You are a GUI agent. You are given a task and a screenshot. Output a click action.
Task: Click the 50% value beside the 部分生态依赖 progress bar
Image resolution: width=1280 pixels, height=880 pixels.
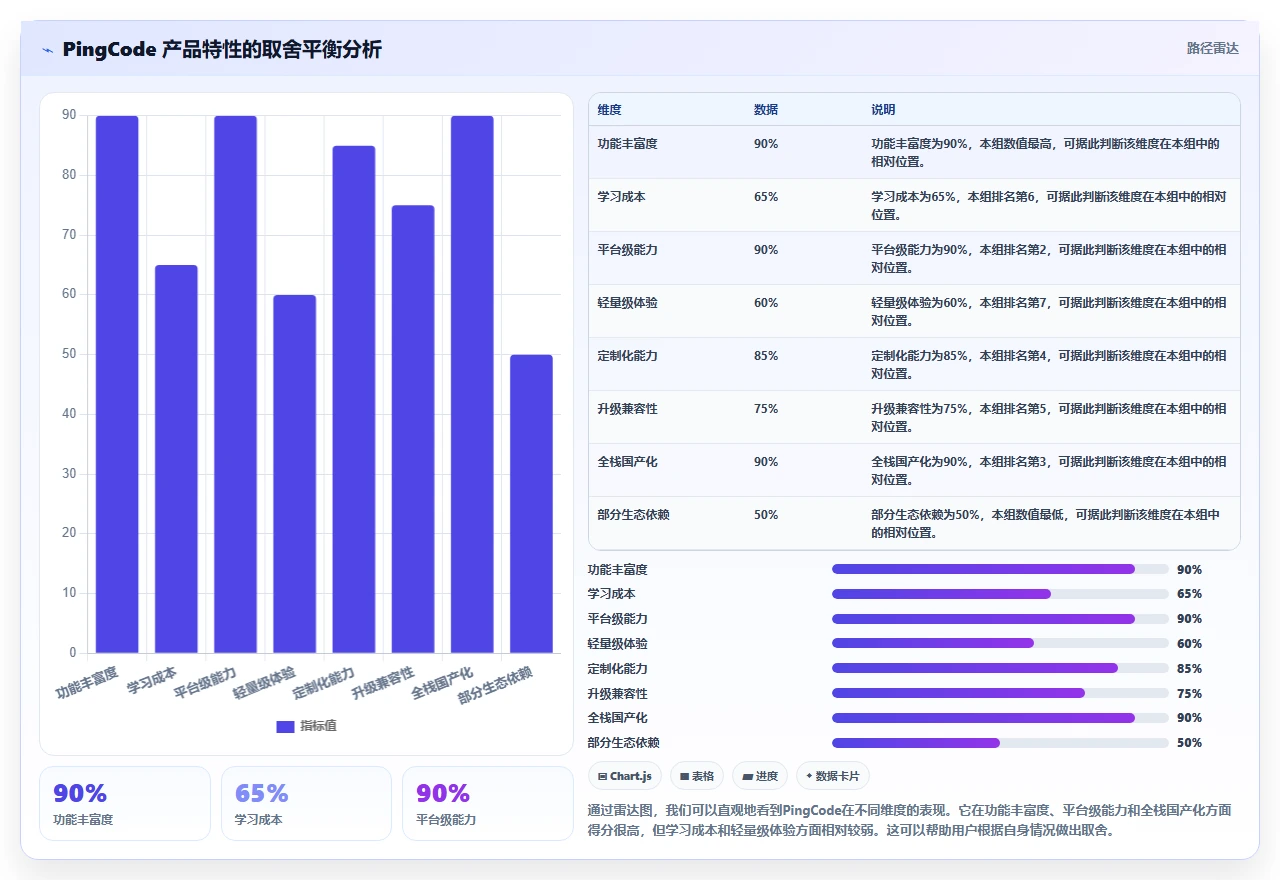pyautogui.click(x=1189, y=743)
